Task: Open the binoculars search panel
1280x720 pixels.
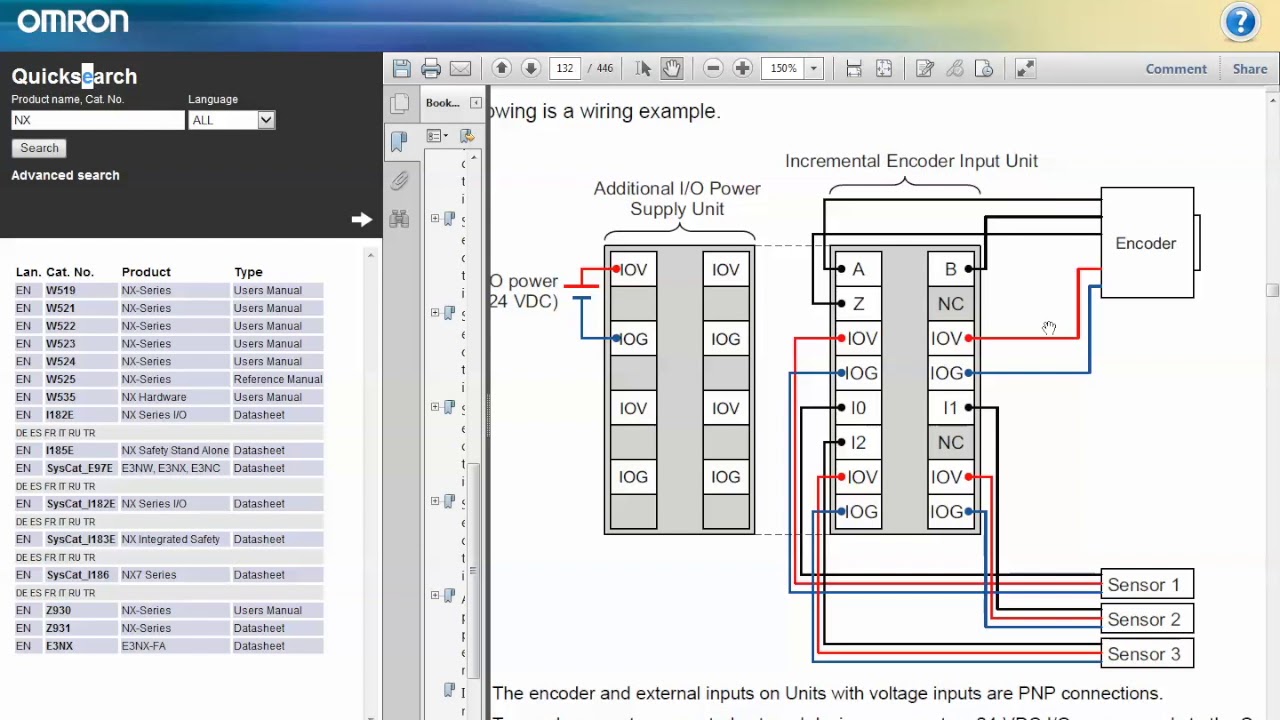Action: (x=399, y=219)
